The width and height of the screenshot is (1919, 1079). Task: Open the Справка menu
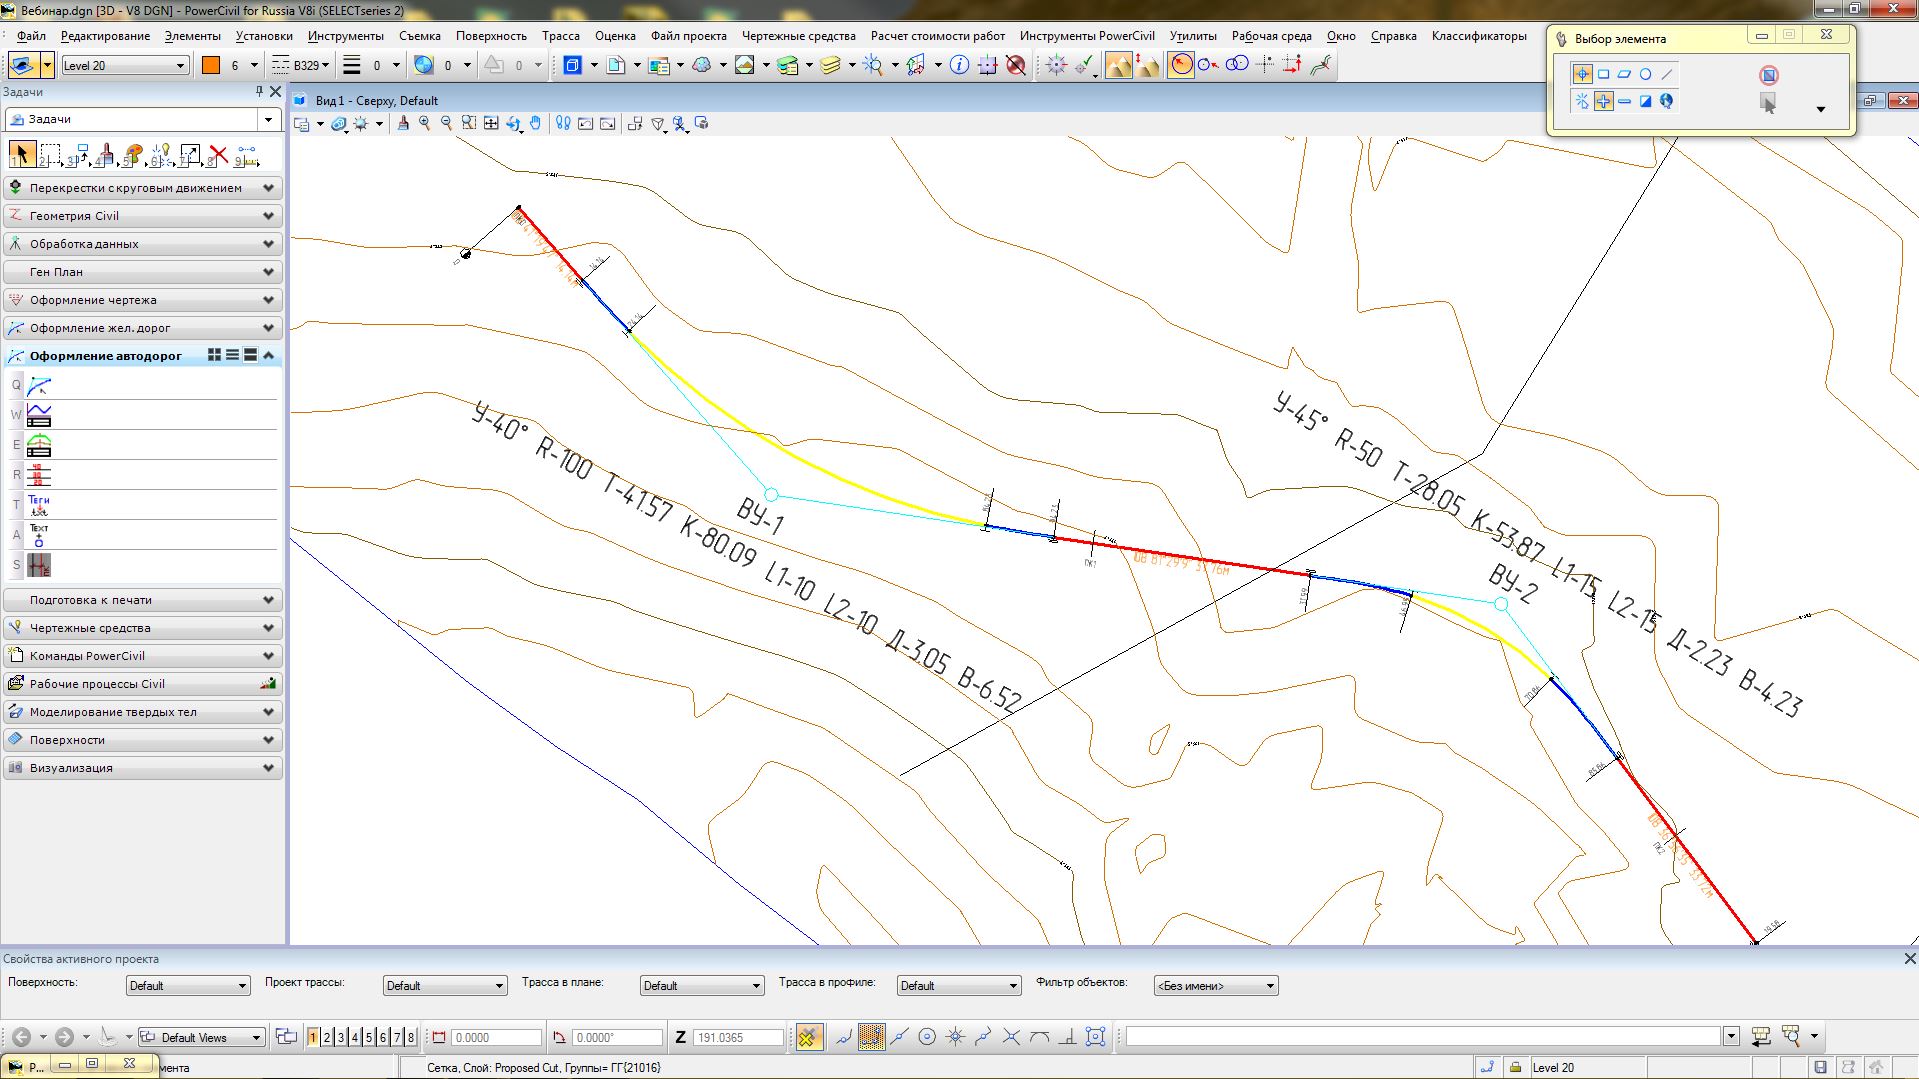(x=1393, y=36)
